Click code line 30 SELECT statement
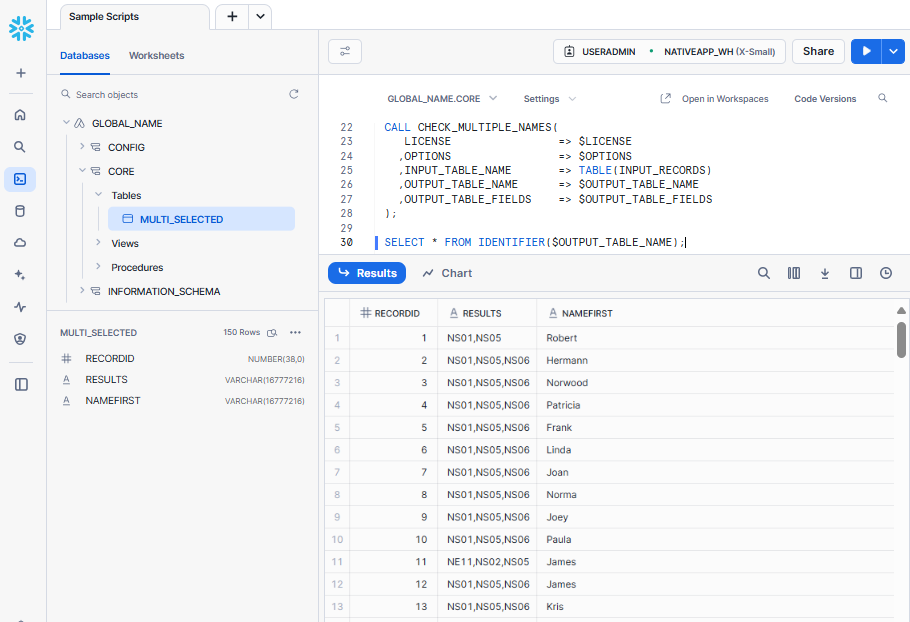Screen dimensions: 910x622 pyautogui.click(x=535, y=242)
